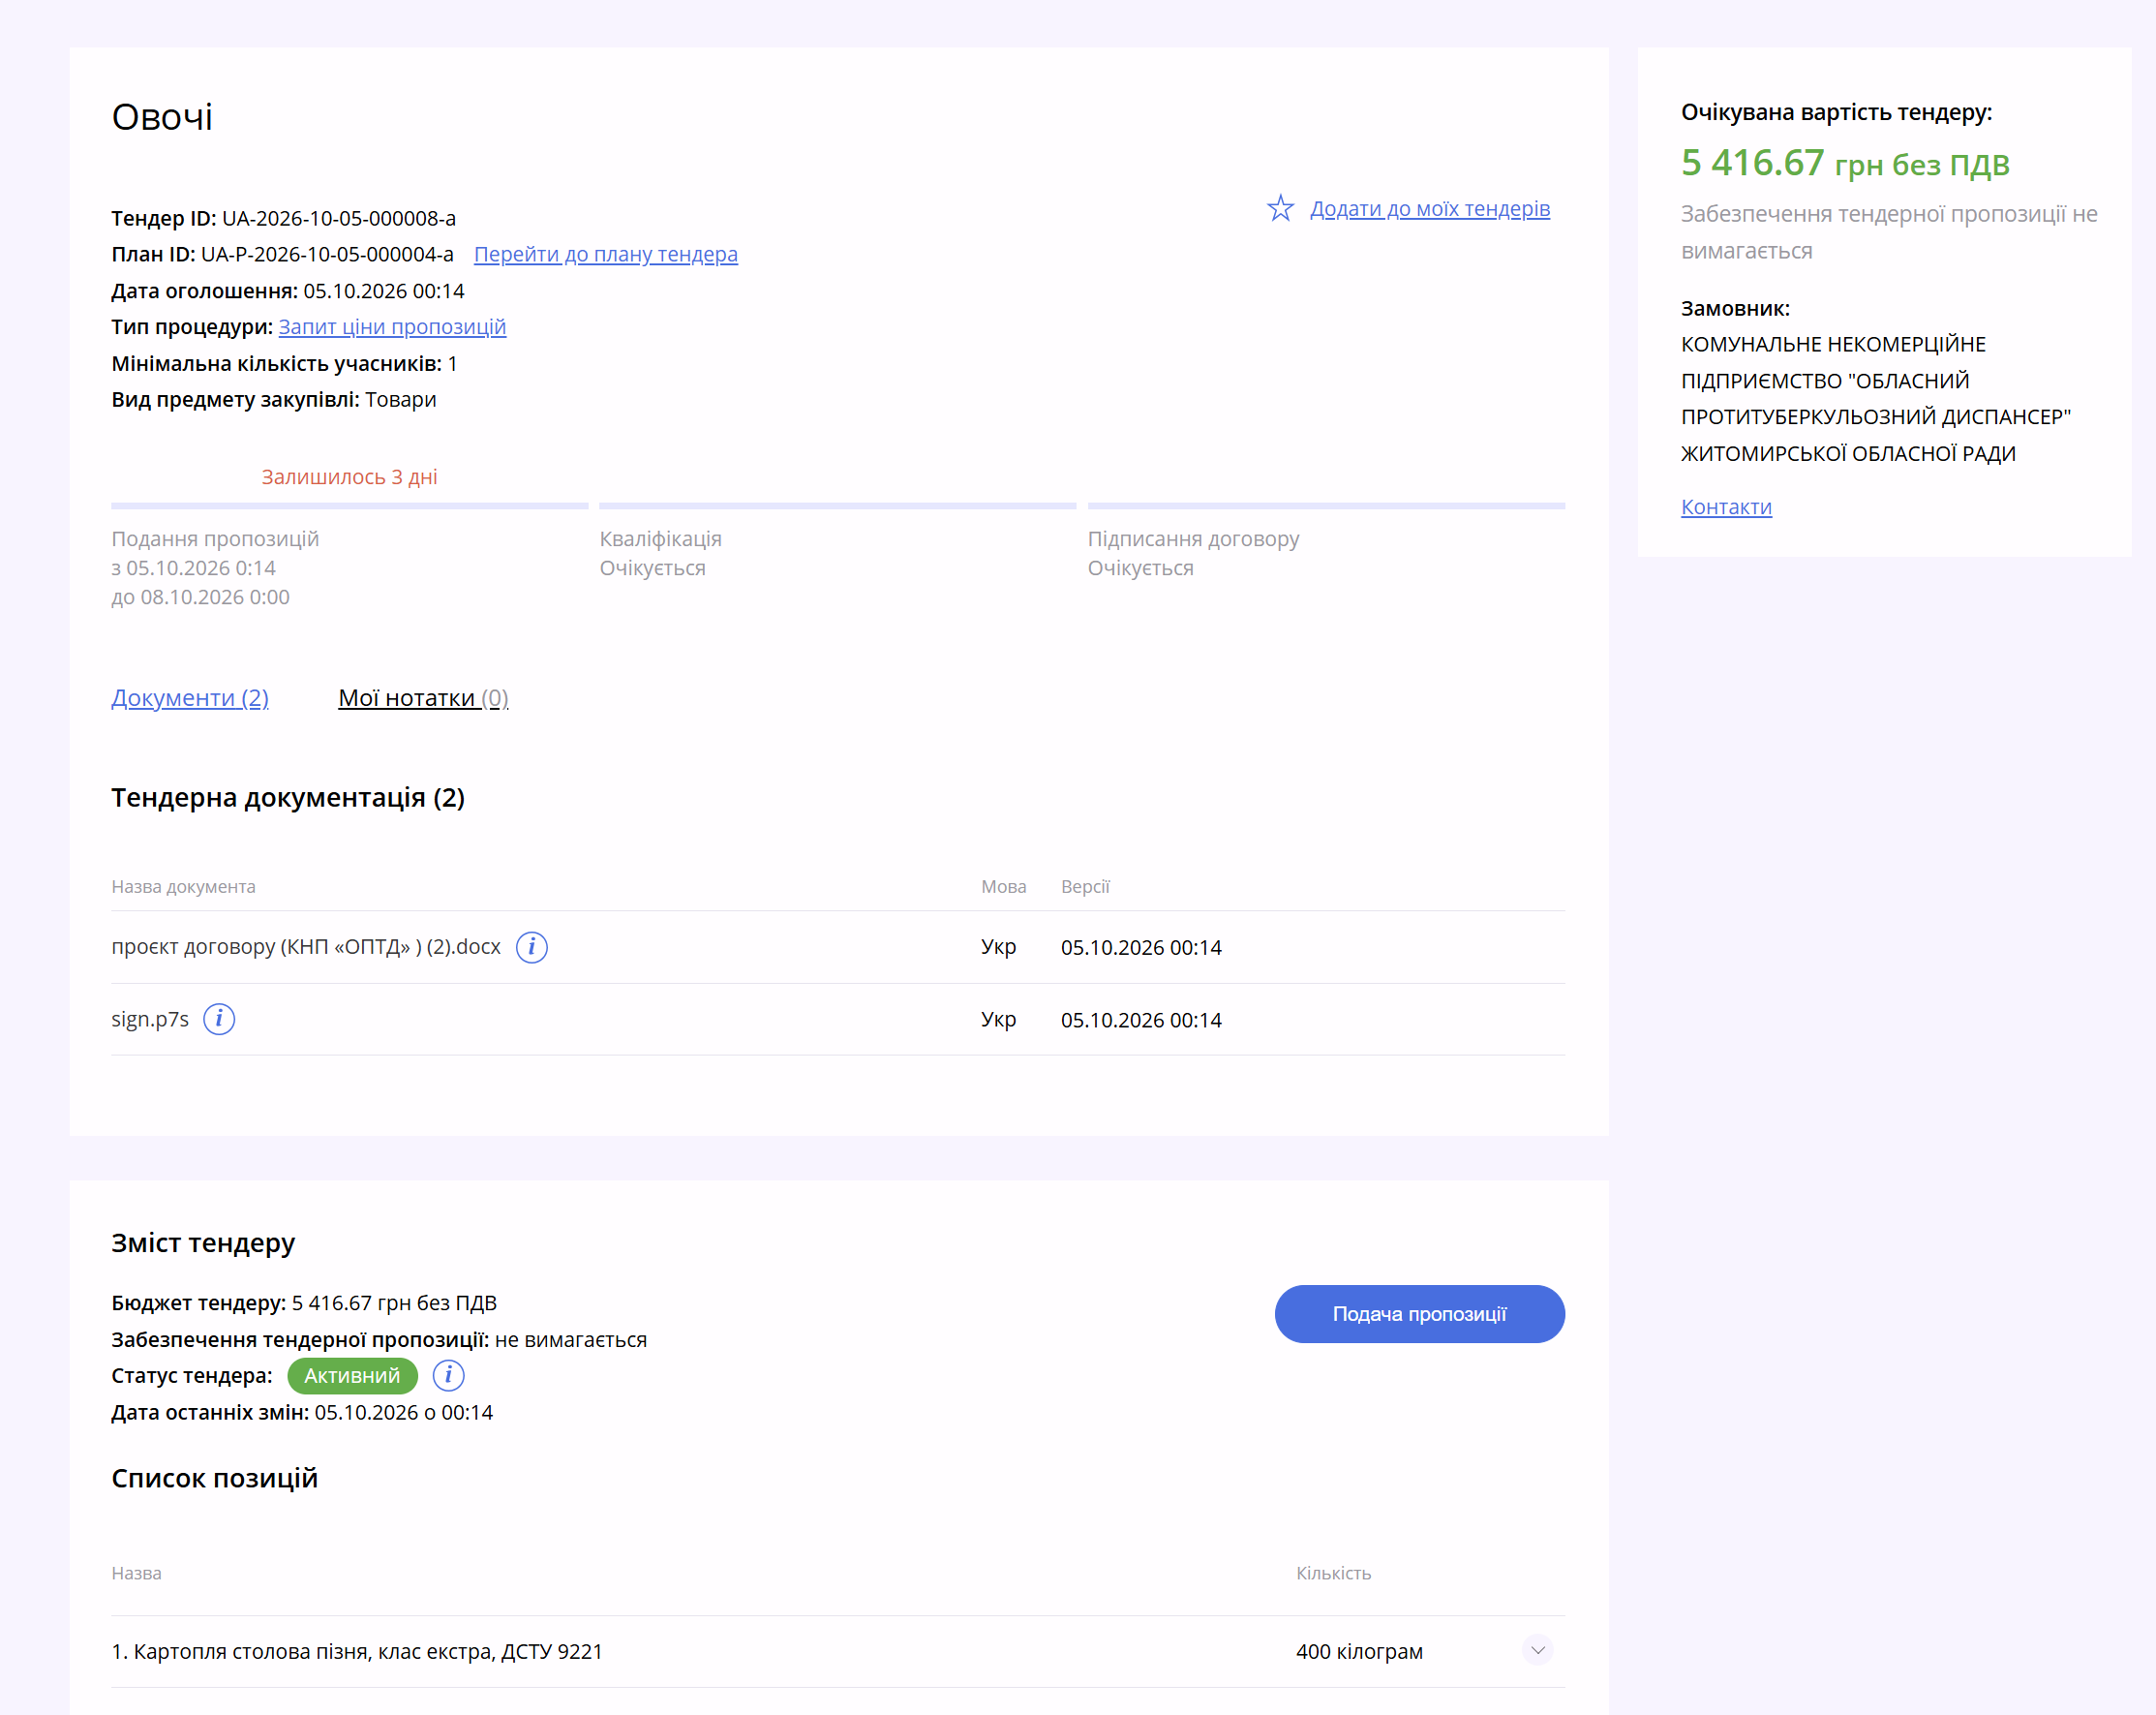Open info icon next to проєкт договору docx
Viewport: 2156px width, 1715px height.
pyautogui.click(x=531, y=947)
